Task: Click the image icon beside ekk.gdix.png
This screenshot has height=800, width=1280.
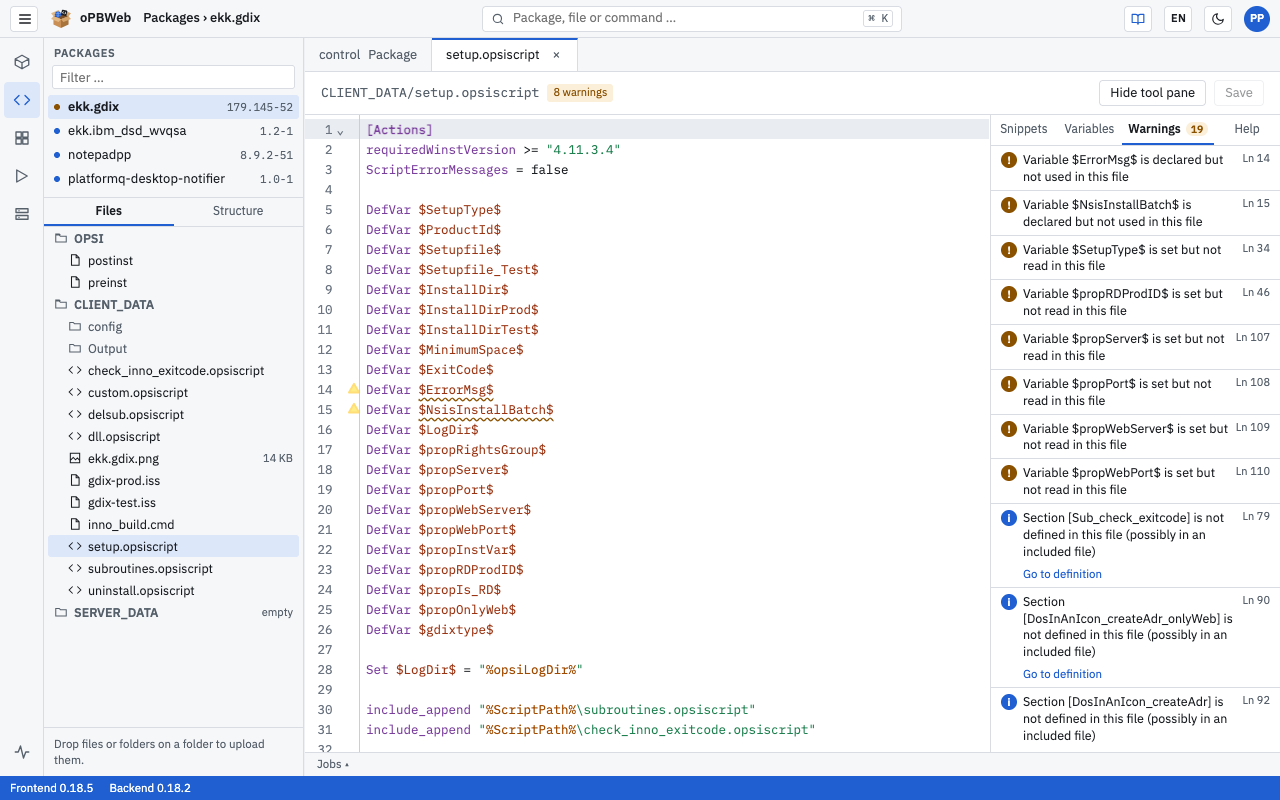Action: 75,459
